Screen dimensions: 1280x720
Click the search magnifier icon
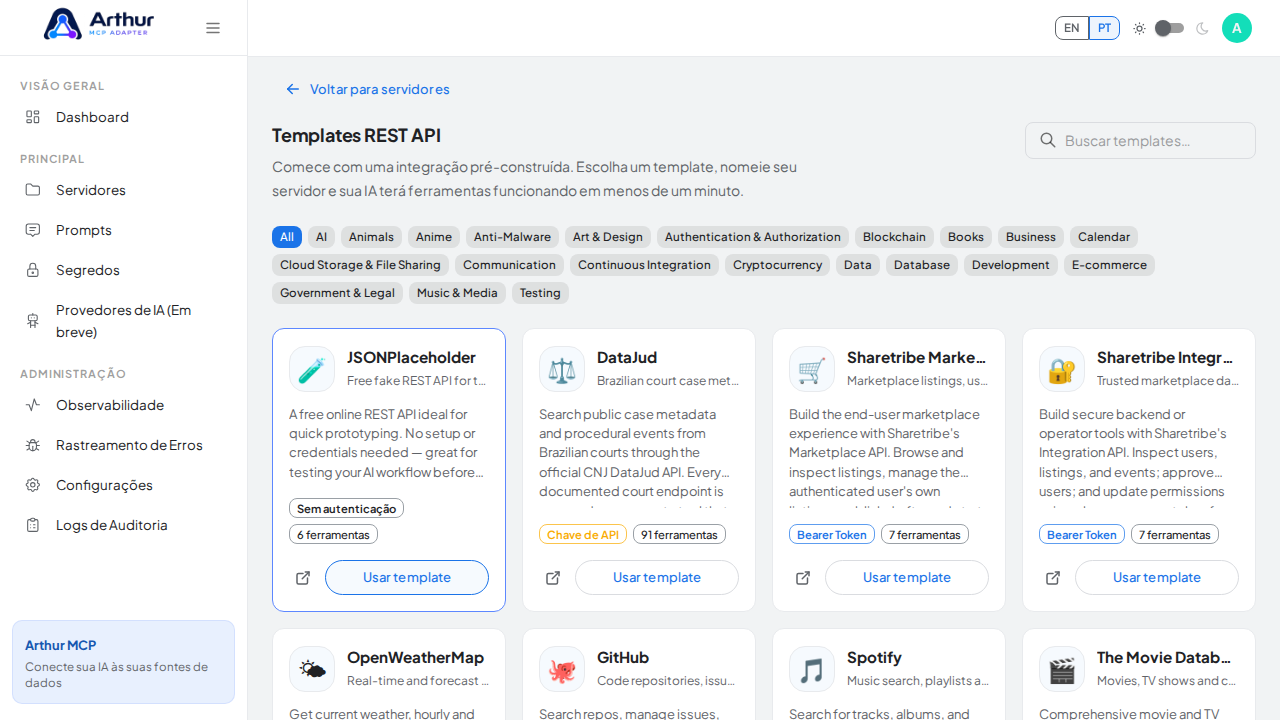pyautogui.click(x=1048, y=140)
